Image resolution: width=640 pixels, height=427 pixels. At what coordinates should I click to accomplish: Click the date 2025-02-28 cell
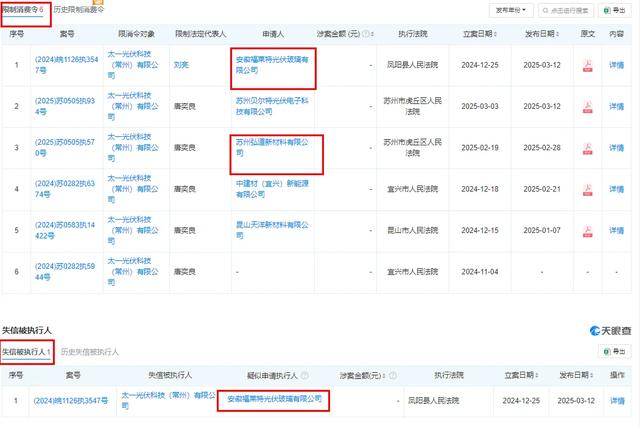point(542,148)
